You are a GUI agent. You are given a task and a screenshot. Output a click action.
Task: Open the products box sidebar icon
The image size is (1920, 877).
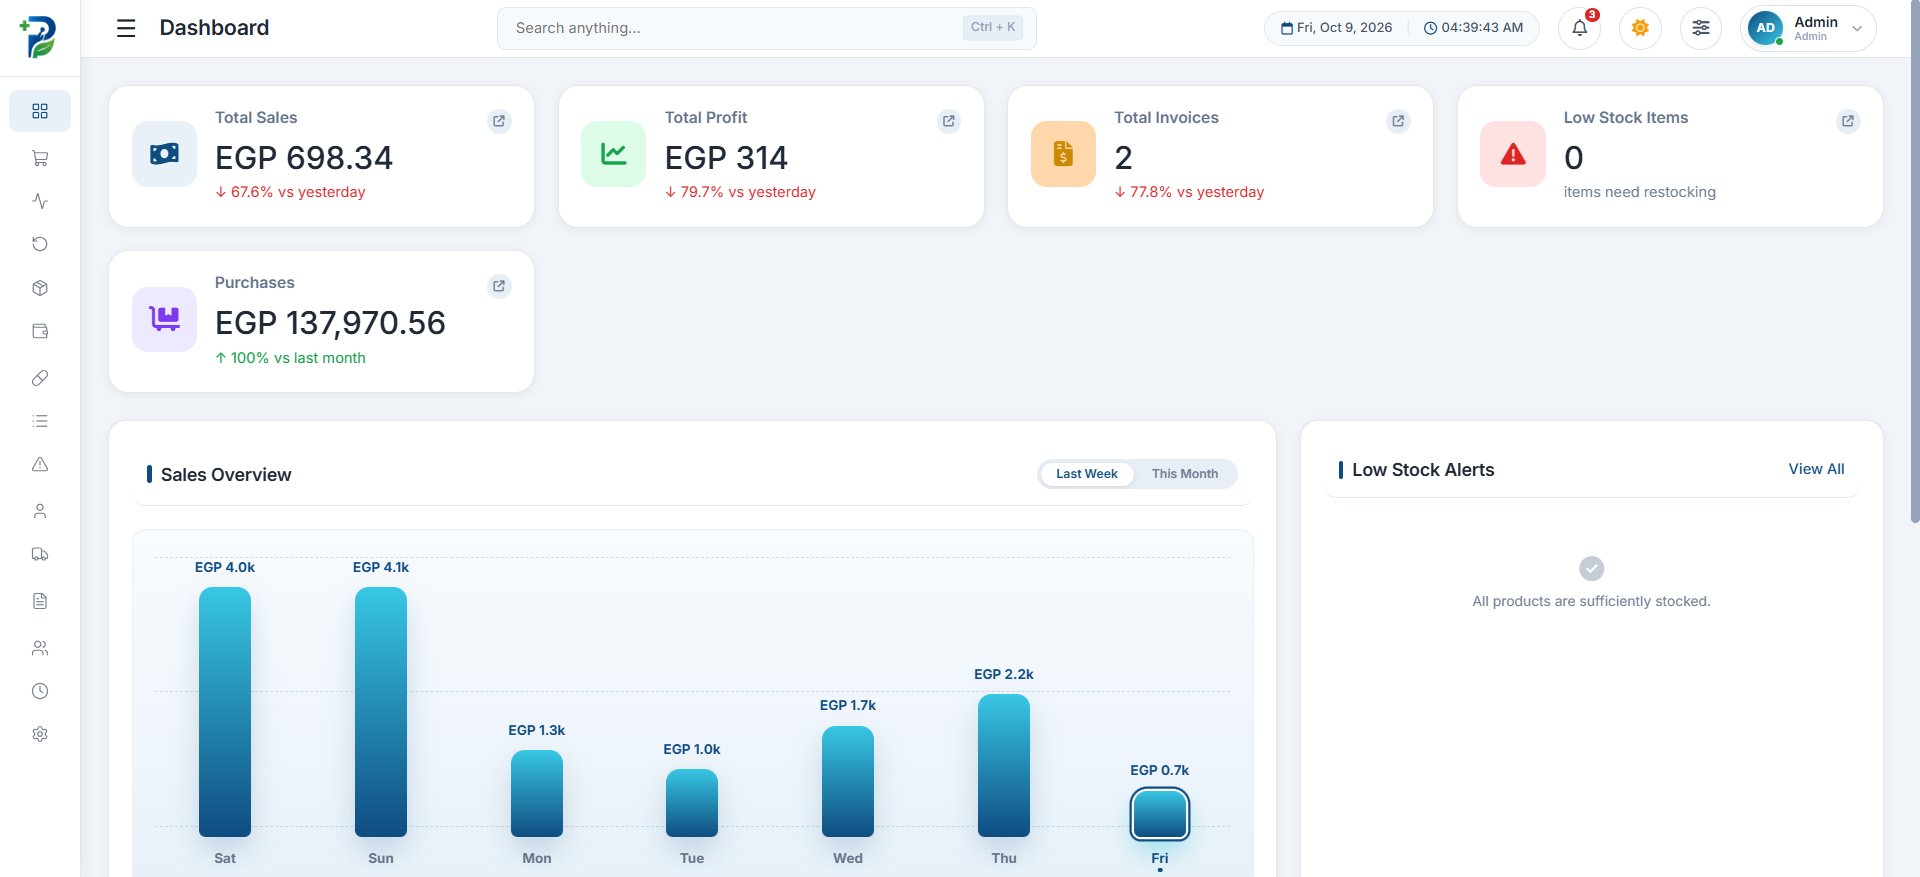40,288
